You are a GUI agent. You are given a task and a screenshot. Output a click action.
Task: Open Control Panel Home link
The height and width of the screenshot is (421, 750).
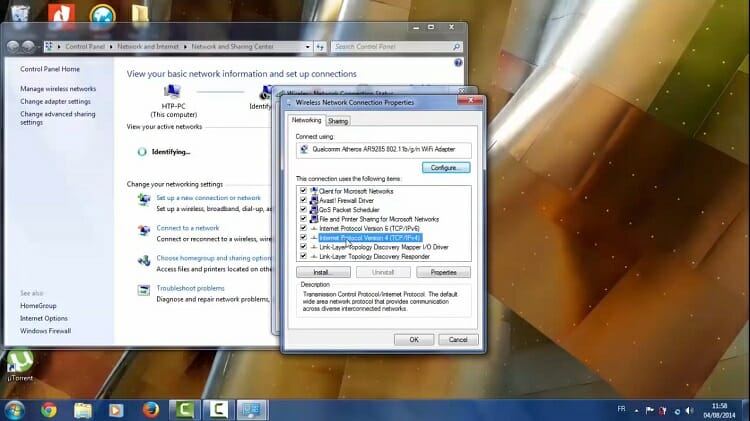coord(50,69)
